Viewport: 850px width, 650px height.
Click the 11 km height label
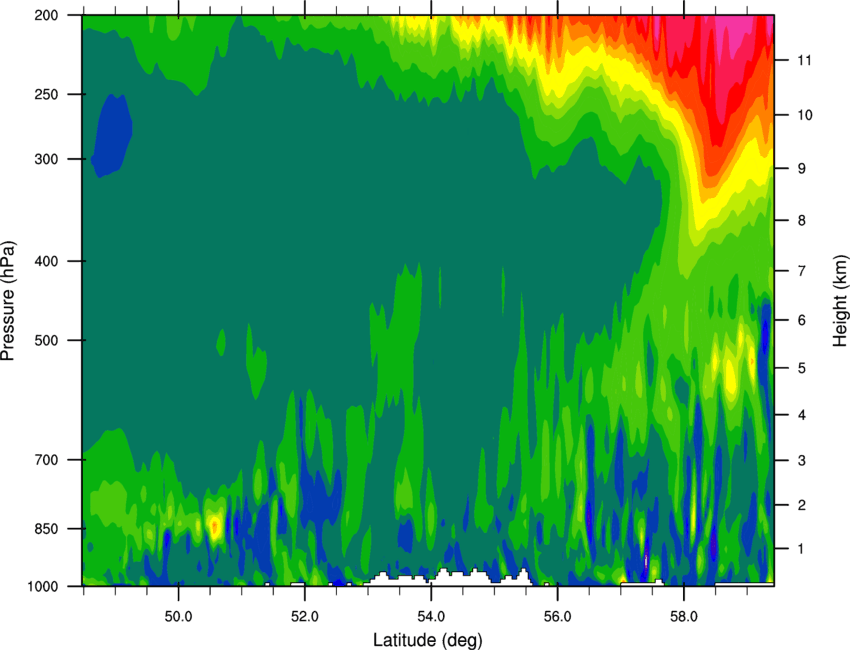point(804,60)
